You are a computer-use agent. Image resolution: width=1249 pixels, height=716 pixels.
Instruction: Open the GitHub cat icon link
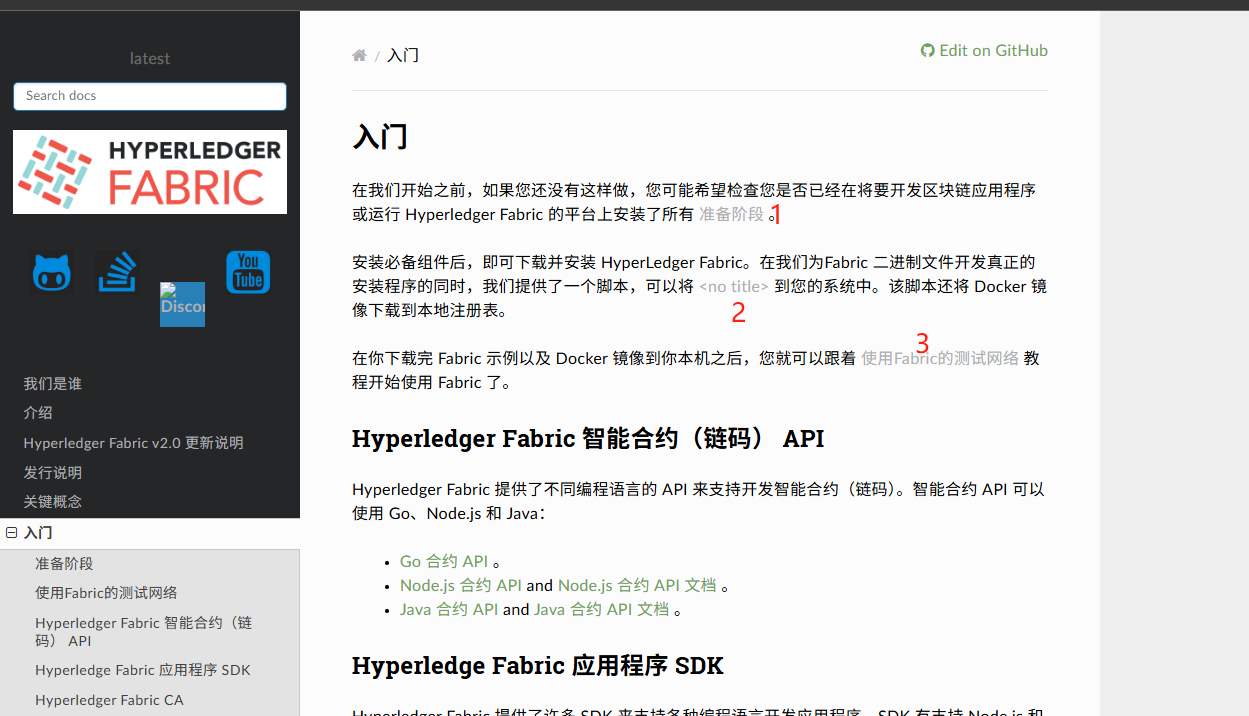(x=52, y=272)
